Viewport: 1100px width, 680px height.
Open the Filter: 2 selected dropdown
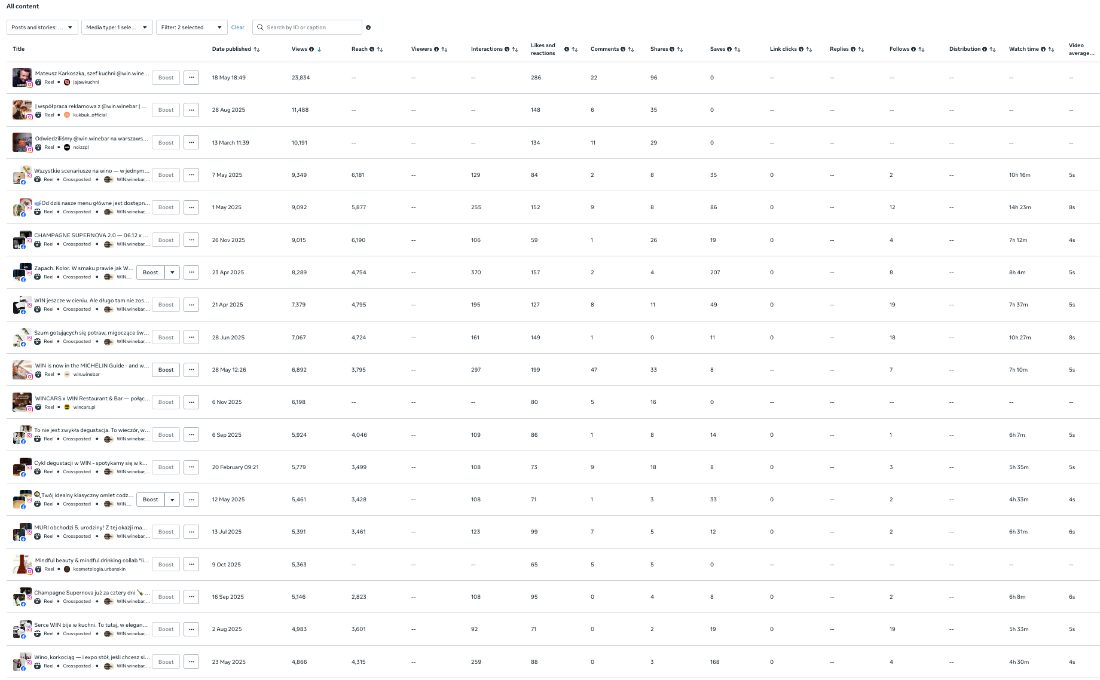click(x=192, y=27)
